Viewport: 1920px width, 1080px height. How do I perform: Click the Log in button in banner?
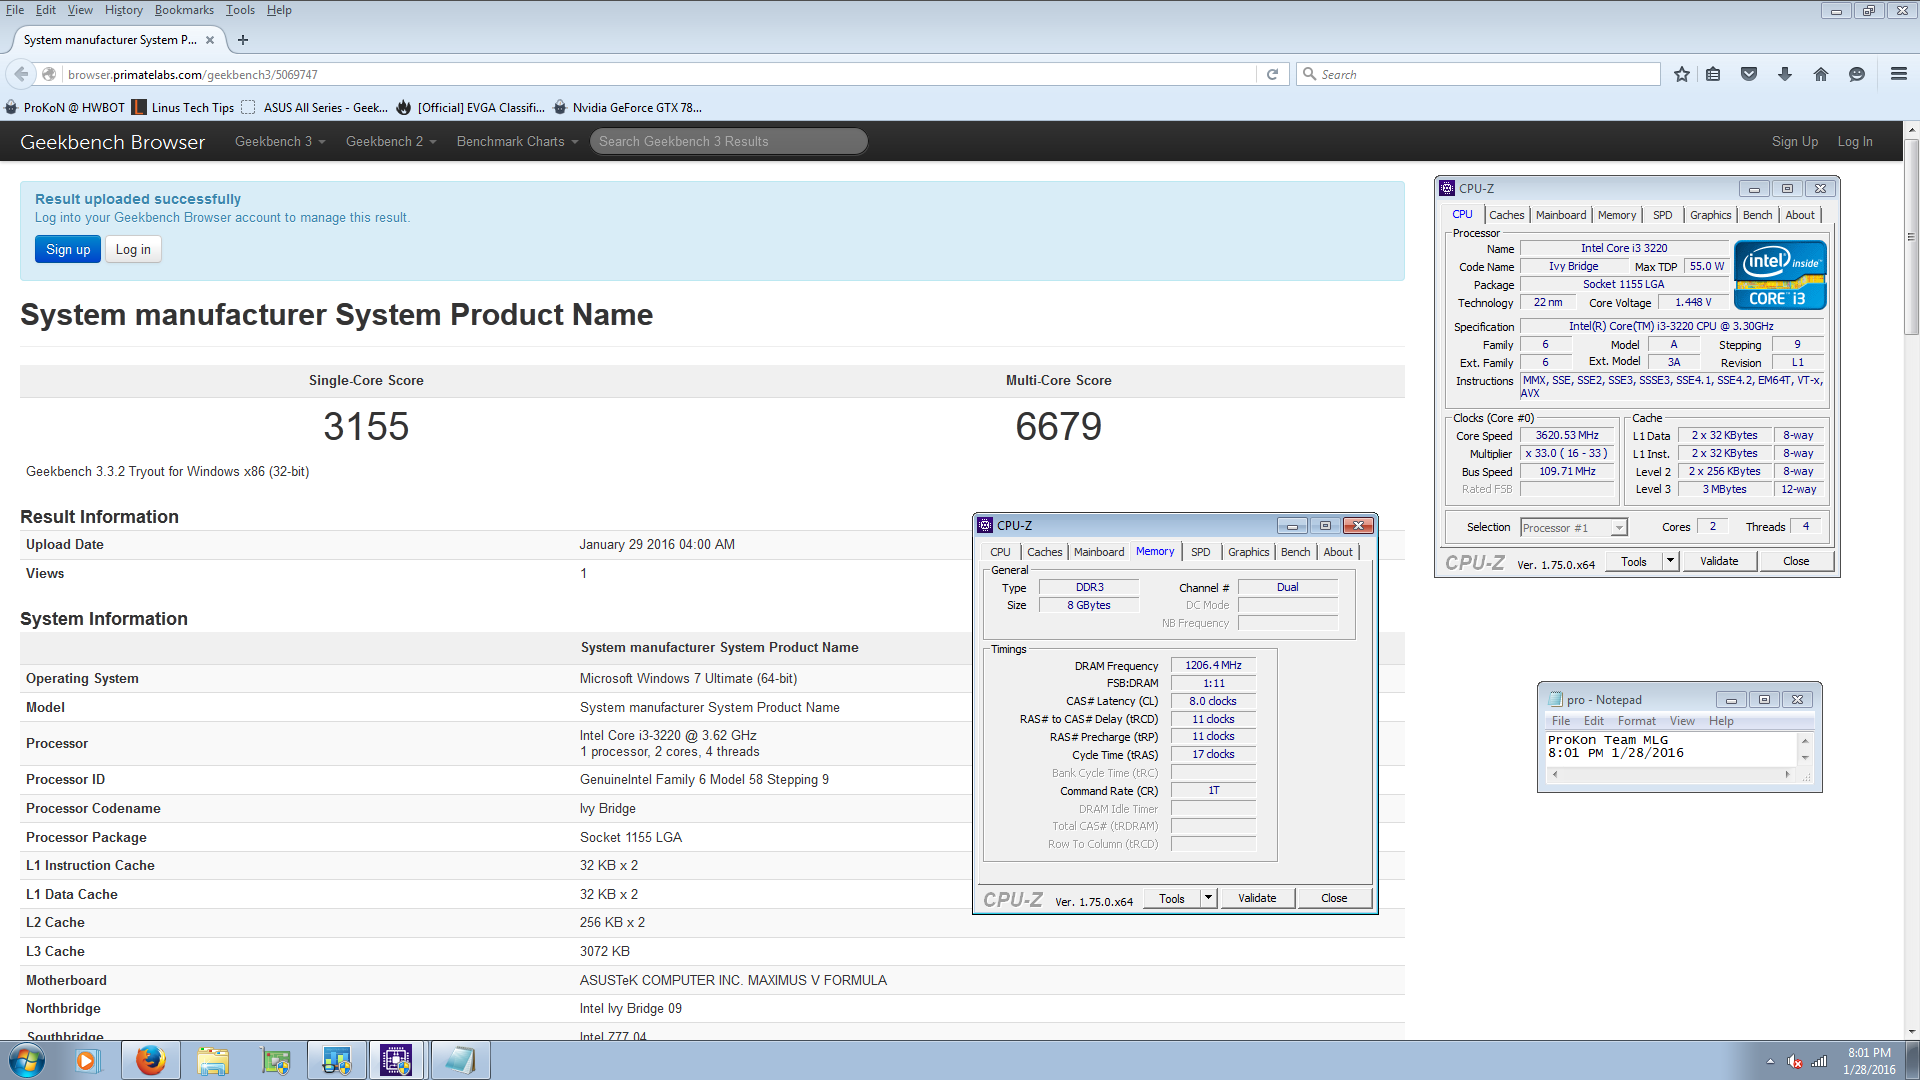pos(133,249)
